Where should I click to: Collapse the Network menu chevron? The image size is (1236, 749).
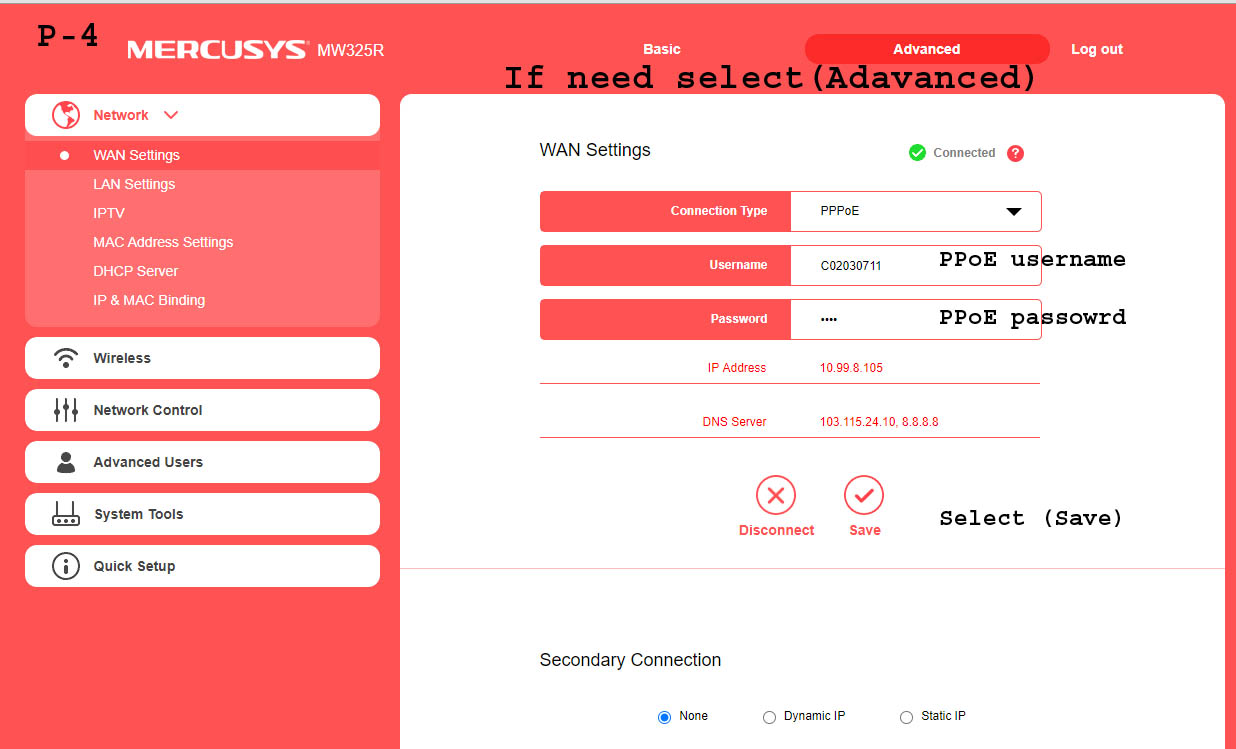(171, 115)
